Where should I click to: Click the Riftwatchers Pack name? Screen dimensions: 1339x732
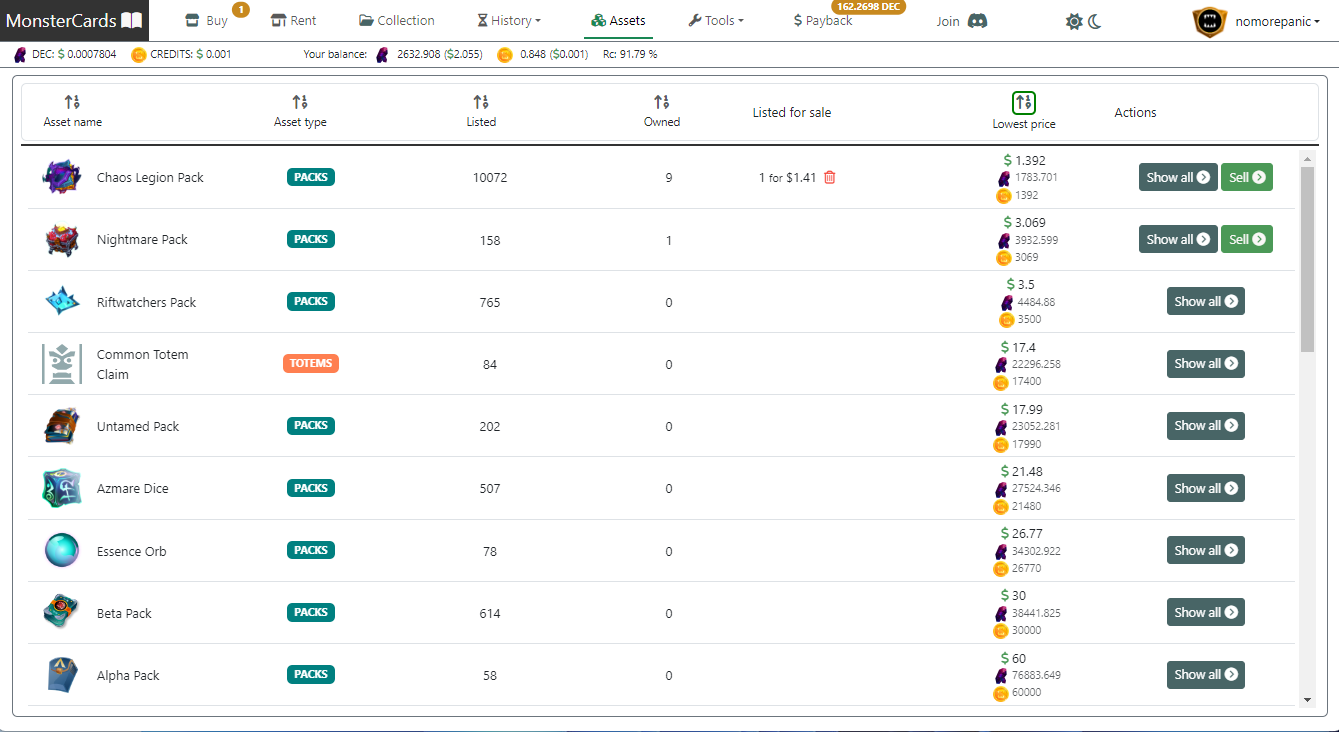tap(147, 302)
